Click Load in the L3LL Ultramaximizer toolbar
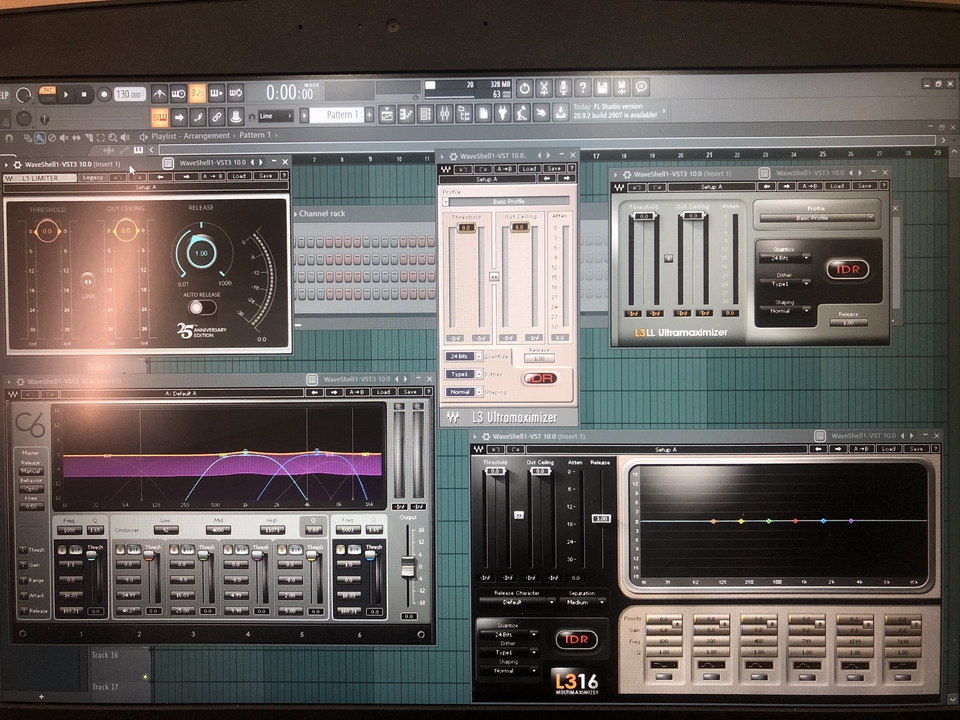This screenshot has height=720, width=960. click(837, 186)
